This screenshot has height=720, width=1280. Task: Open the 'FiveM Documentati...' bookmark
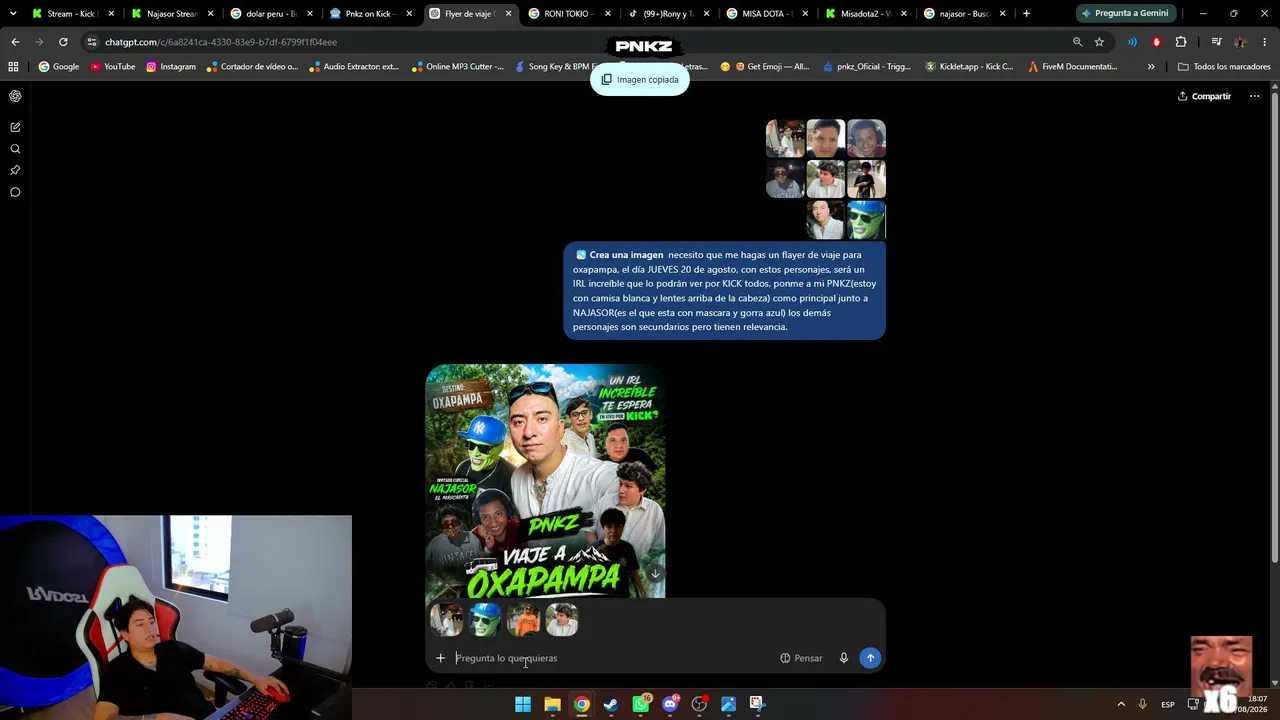(x=1072, y=67)
